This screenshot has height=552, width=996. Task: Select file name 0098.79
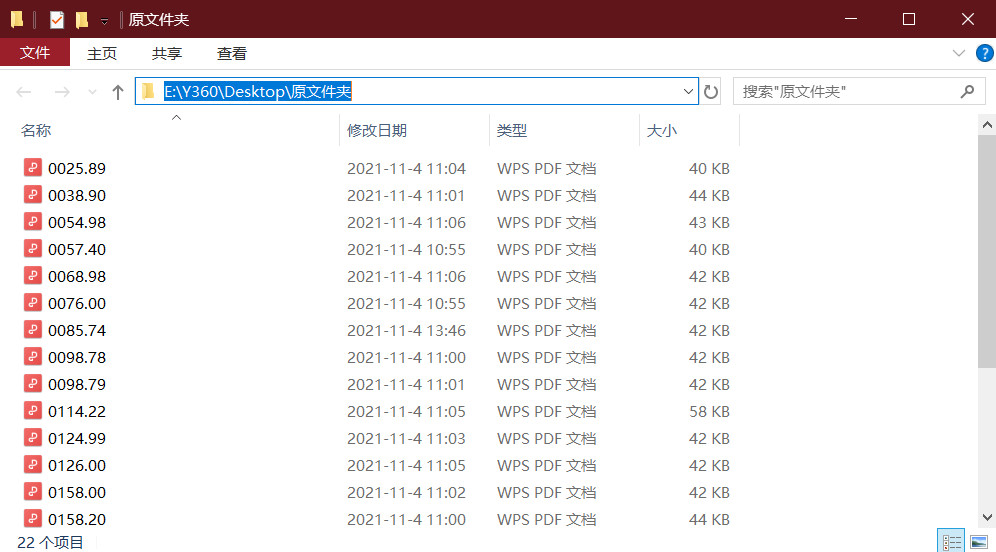[x=77, y=384]
